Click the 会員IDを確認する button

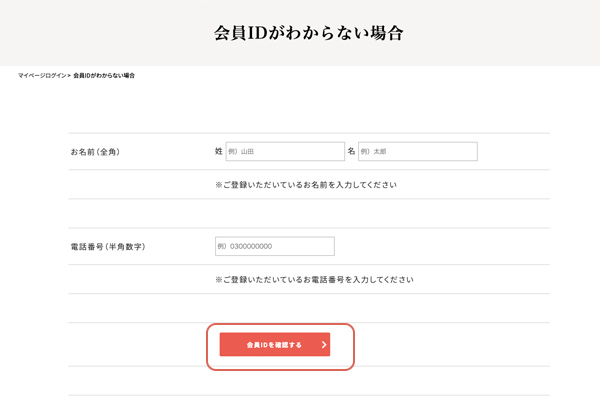(274, 345)
